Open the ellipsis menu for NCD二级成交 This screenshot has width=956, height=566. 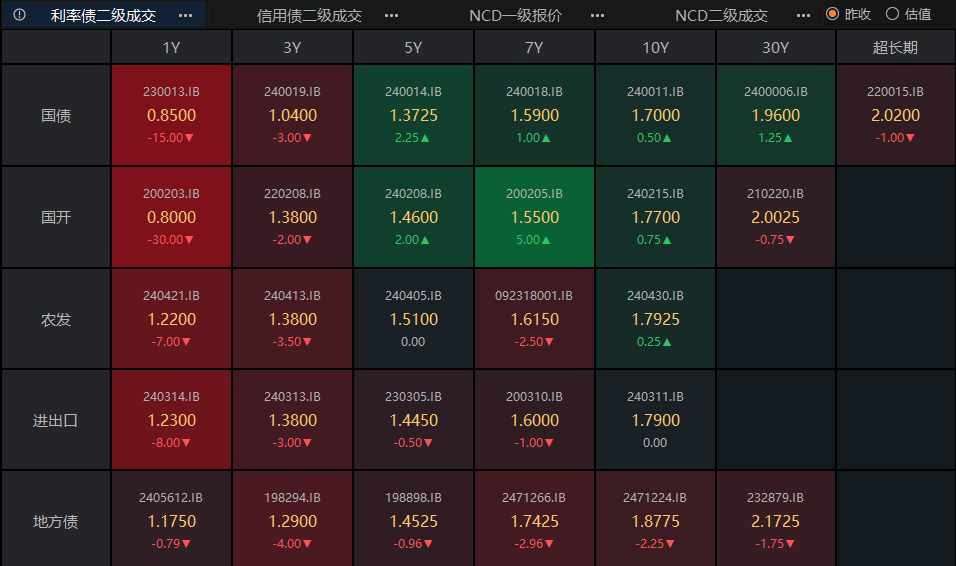[x=803, y=15]
